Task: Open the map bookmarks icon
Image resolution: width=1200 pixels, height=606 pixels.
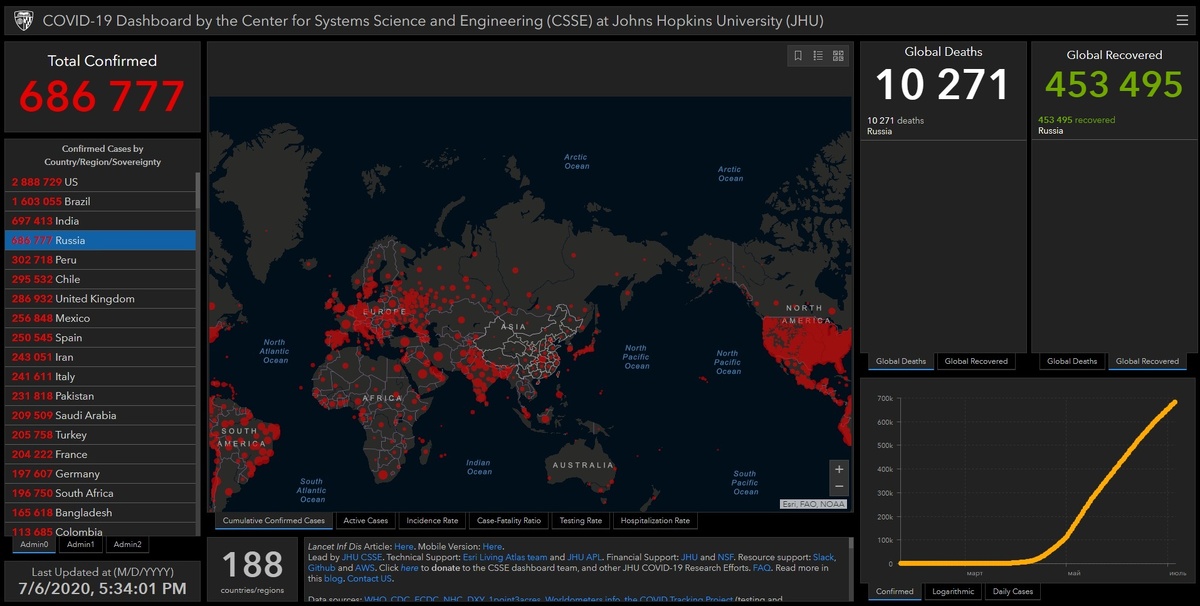Action: (798, 56)
